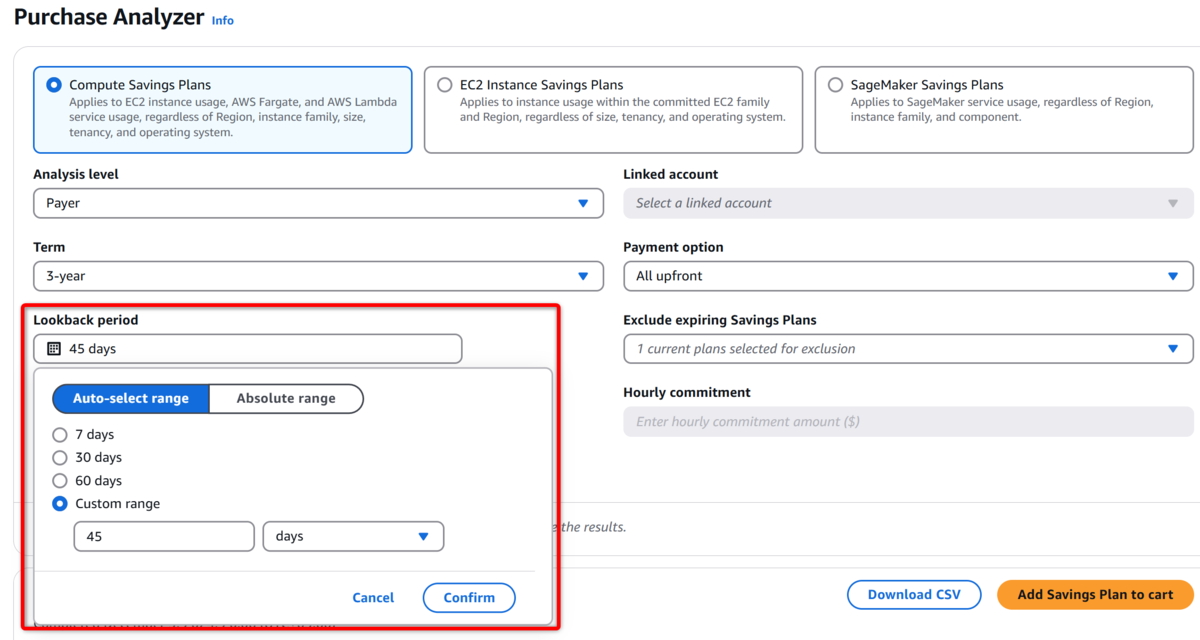Viewport: 1200px width, 640px height.
Task: Select Compute Savings Plans radio option
Action: [x=54, y=85]
